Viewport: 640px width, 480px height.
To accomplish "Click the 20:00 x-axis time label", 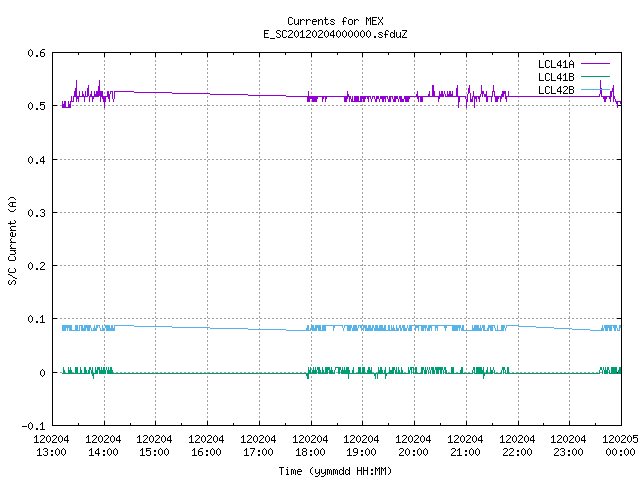I will (413, 452).
